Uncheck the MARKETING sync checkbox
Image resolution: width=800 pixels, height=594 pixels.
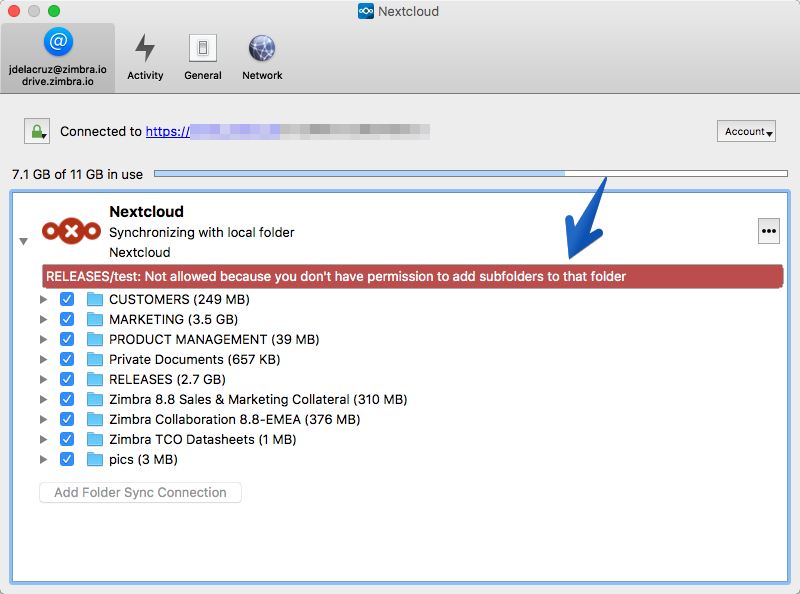click(x=67, y=319)
